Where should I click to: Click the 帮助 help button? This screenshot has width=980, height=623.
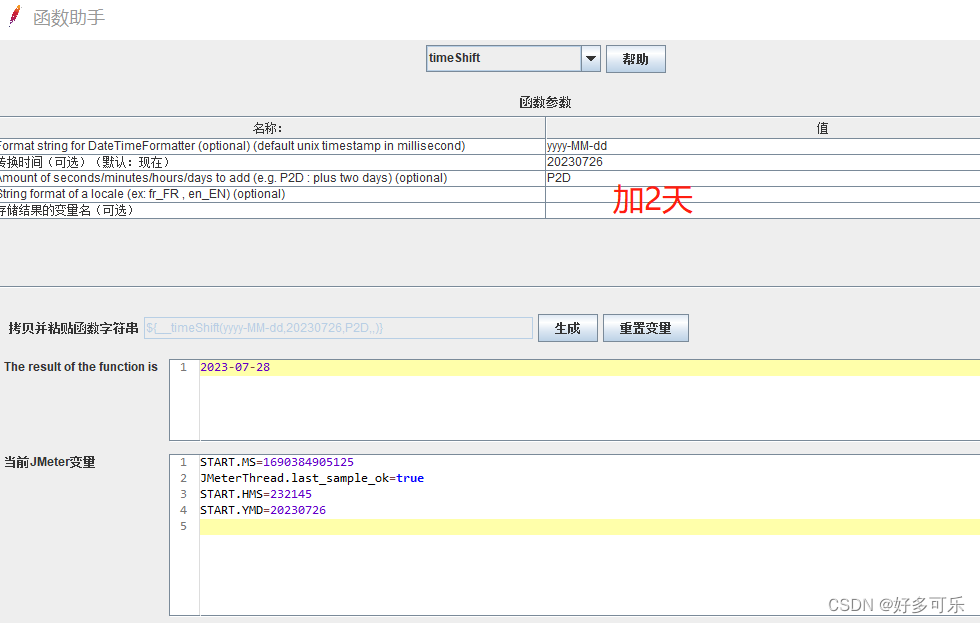[x=636, y=59]
